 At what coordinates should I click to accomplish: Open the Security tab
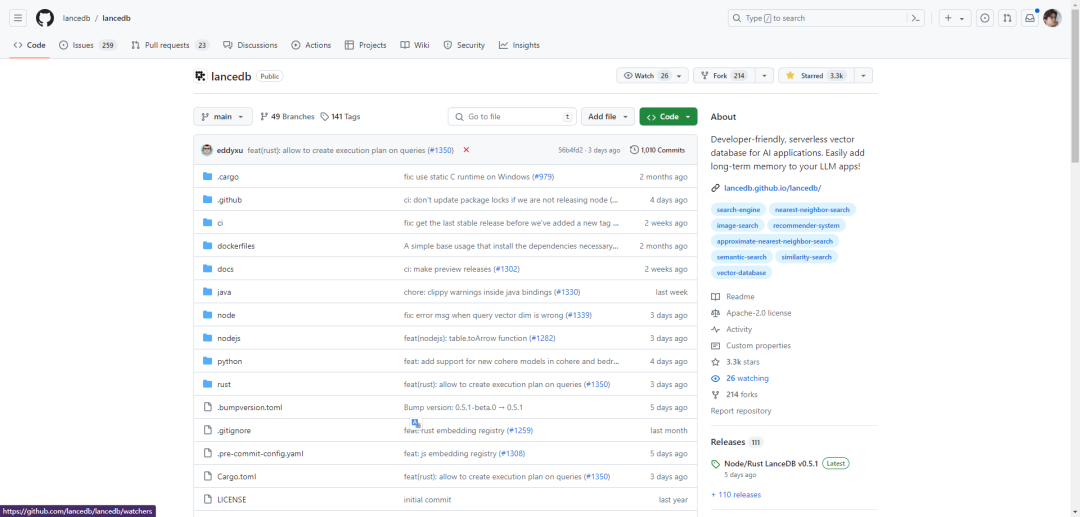point(464,45)
